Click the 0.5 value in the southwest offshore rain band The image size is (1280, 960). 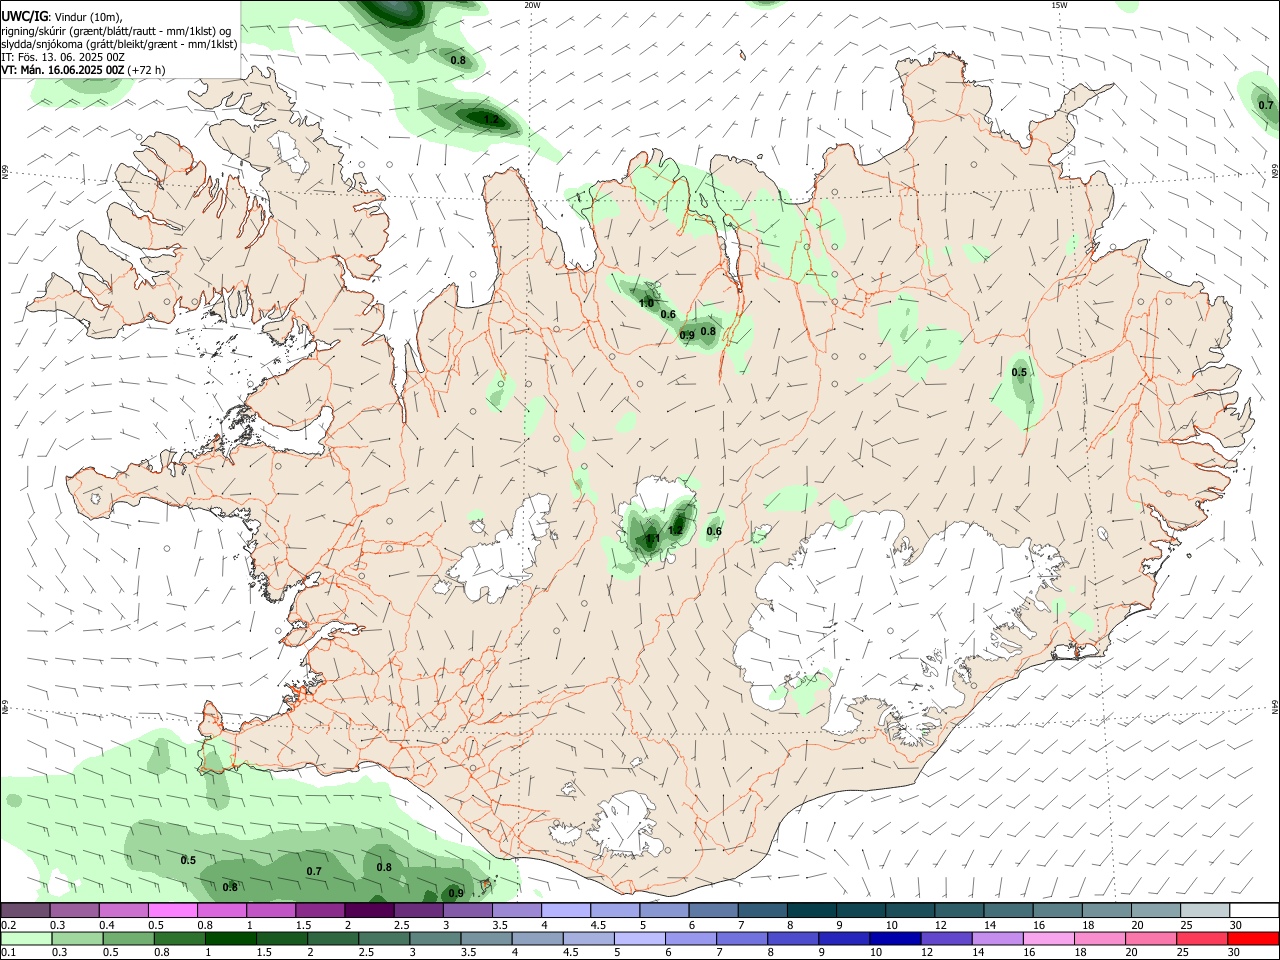[x=188, y=861]
